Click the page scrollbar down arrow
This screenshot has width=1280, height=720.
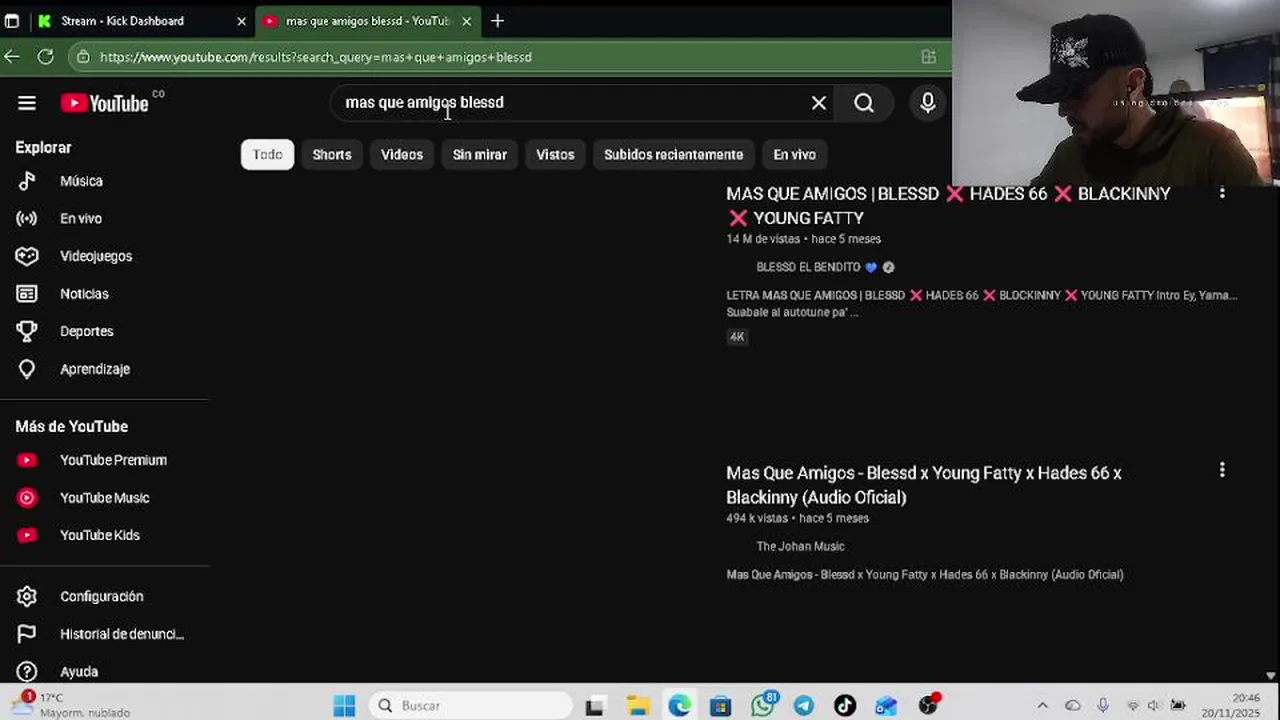click(1271, 677)
